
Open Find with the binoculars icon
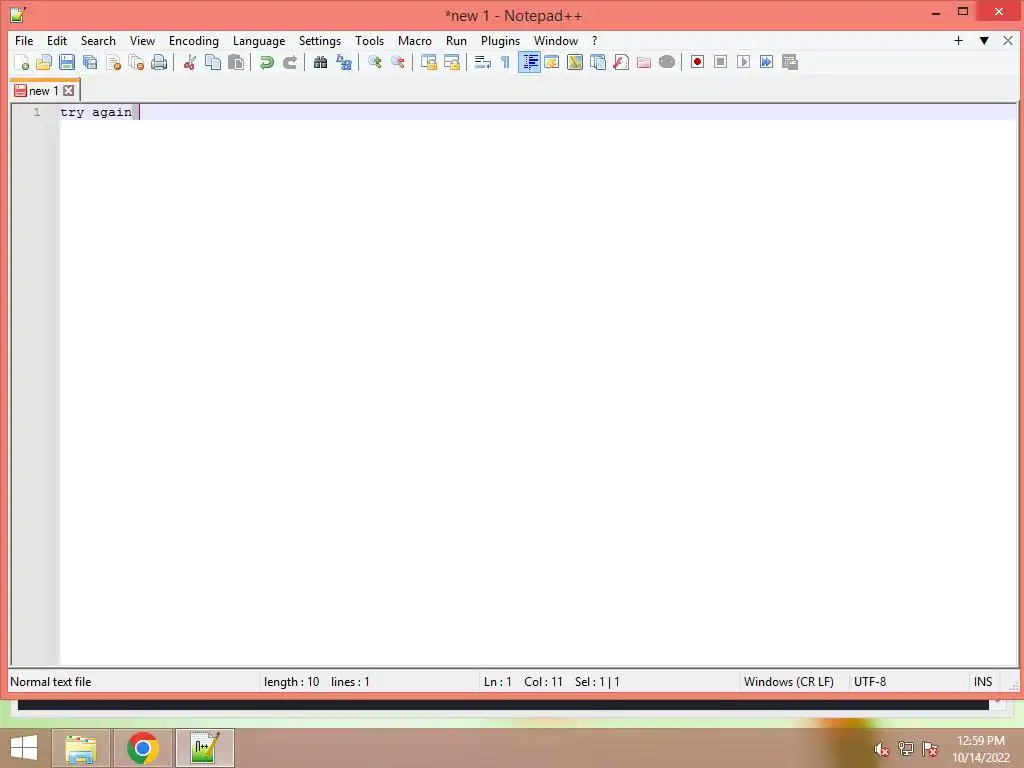point(320,62)
